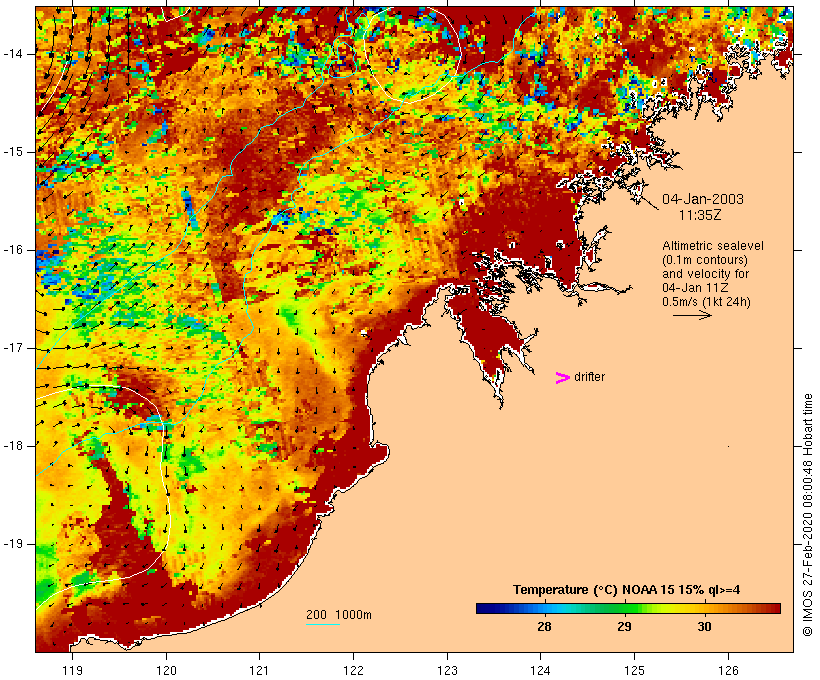Click 'Temperature (°C) NOAA 15 15% ql>=4' title
Screen dimensions: 820x680
626,590
